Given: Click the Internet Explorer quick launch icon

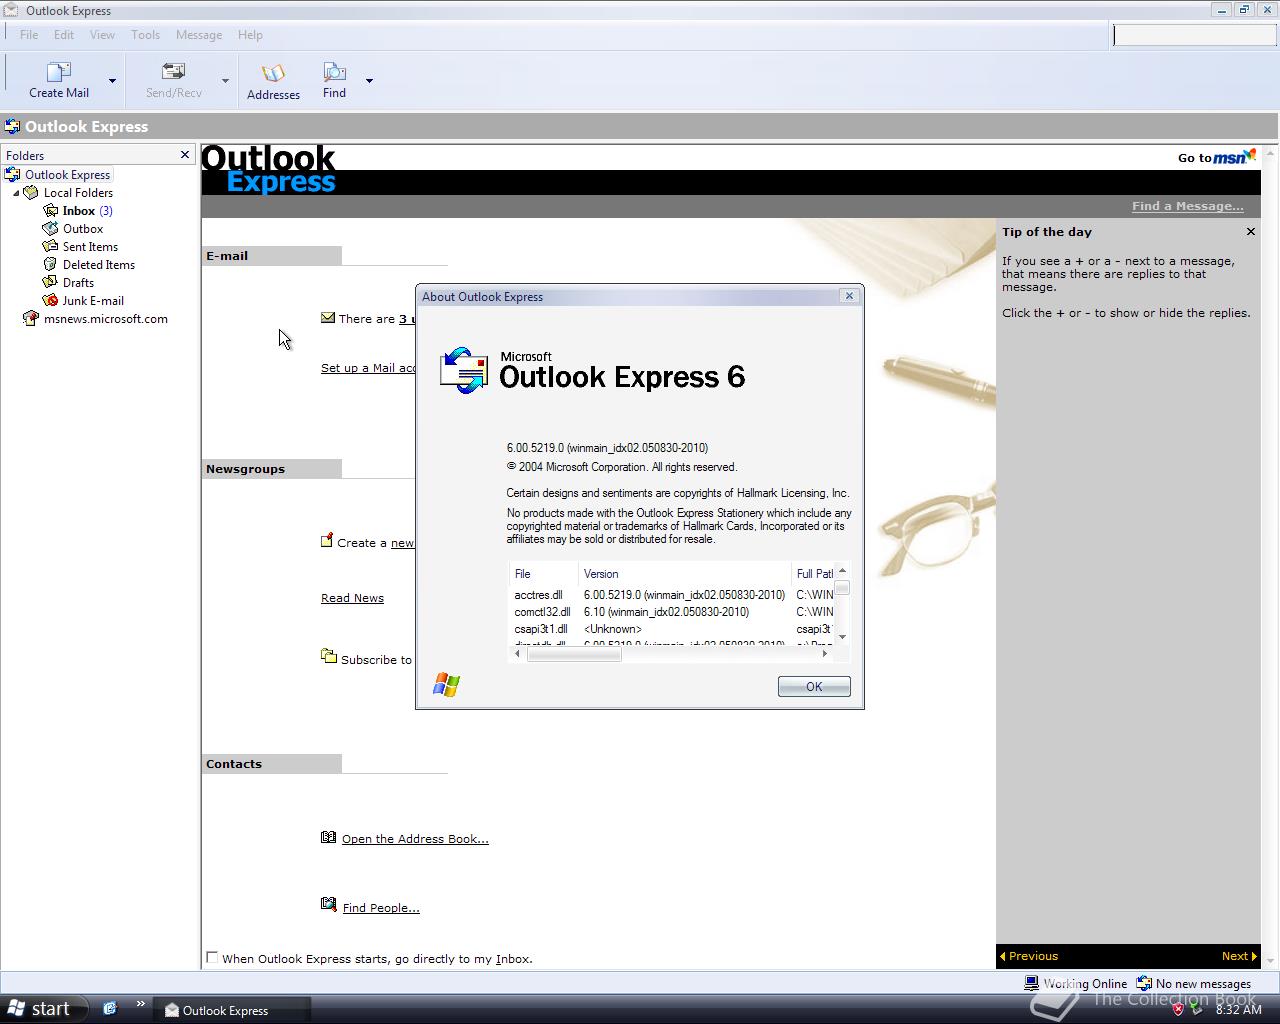Looking at the screenshot, I should tap(110, 1009).
